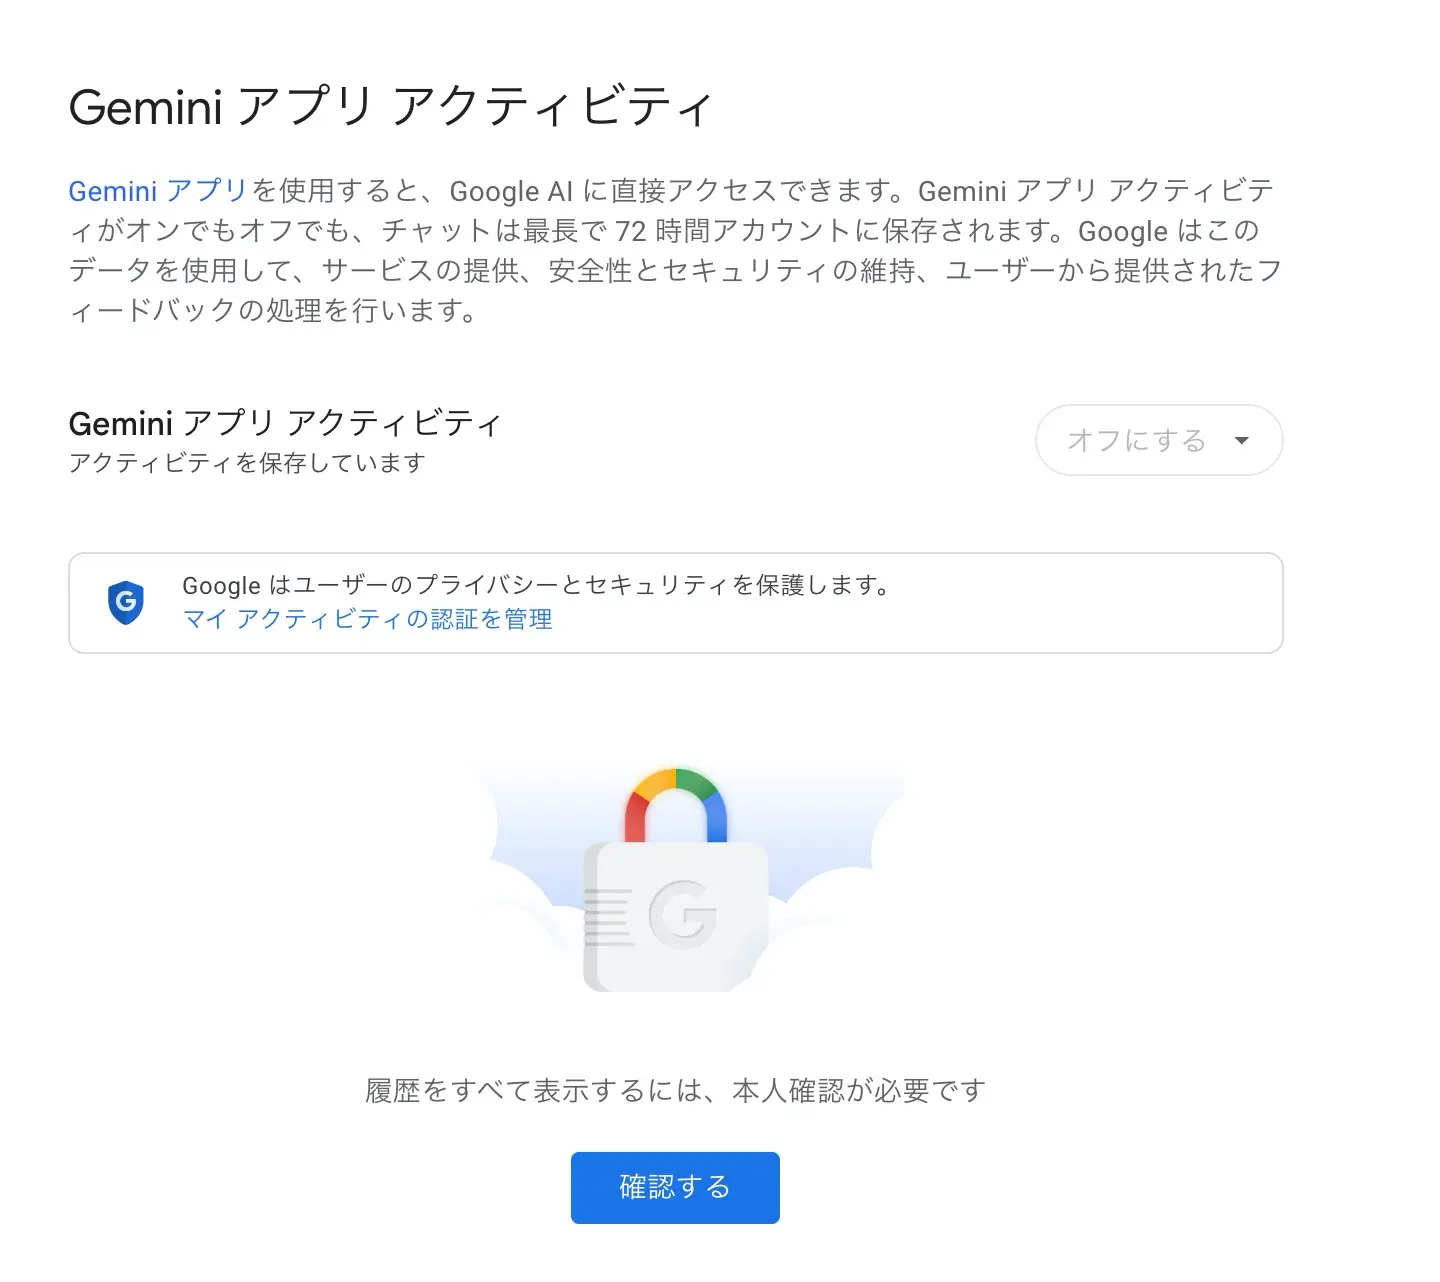Click the gray G logo on the padlock

pos(682,913)
